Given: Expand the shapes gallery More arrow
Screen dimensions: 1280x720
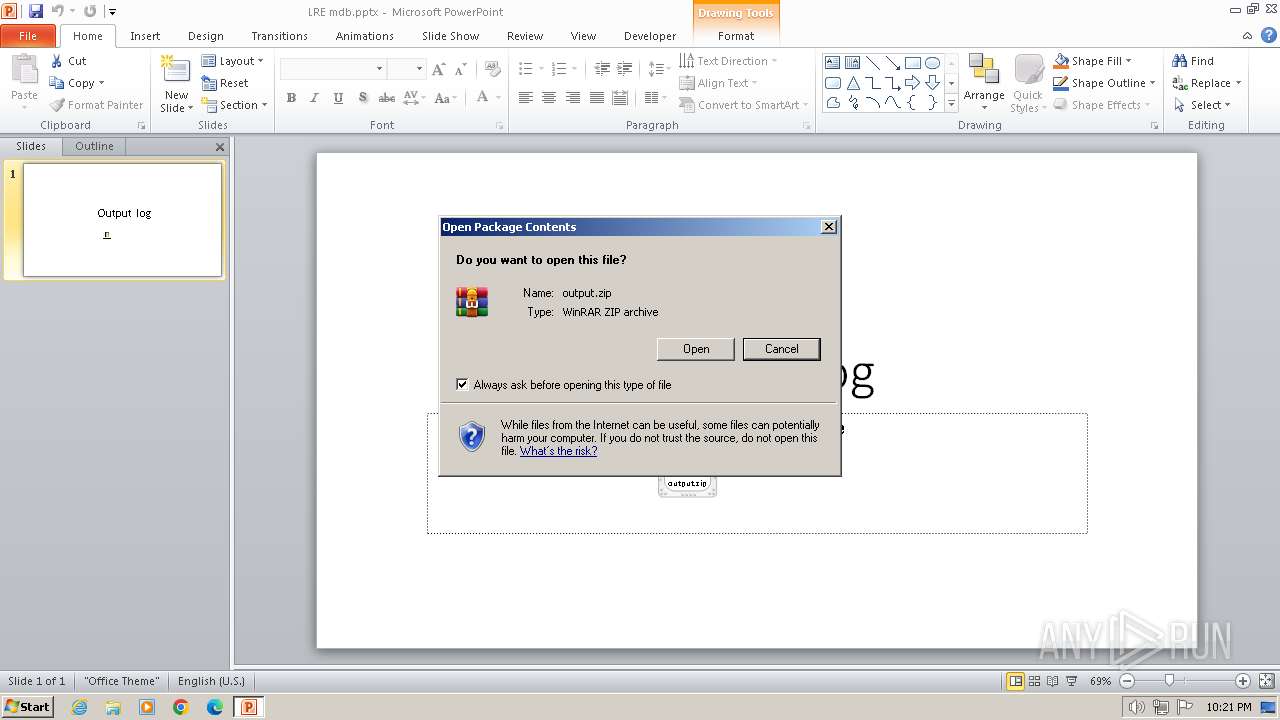Looking at the screenshot, I should [x=951, y=103].
